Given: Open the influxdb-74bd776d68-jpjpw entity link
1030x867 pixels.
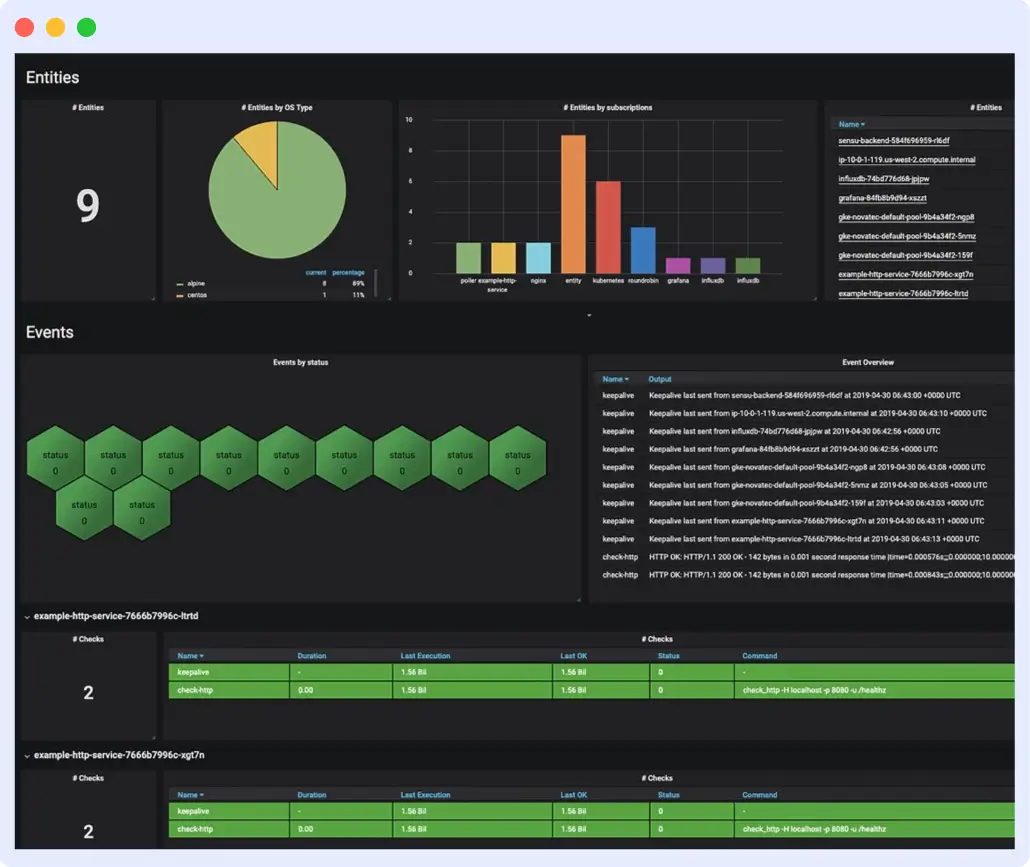Looking at the screenshot, I should pyautogui.click(x=882, y=179).
